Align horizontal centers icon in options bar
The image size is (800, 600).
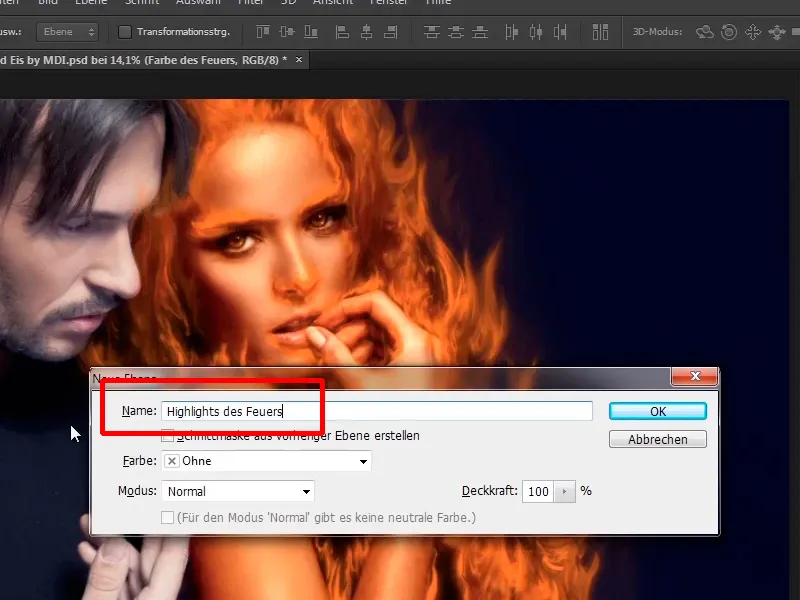(366, 32)
